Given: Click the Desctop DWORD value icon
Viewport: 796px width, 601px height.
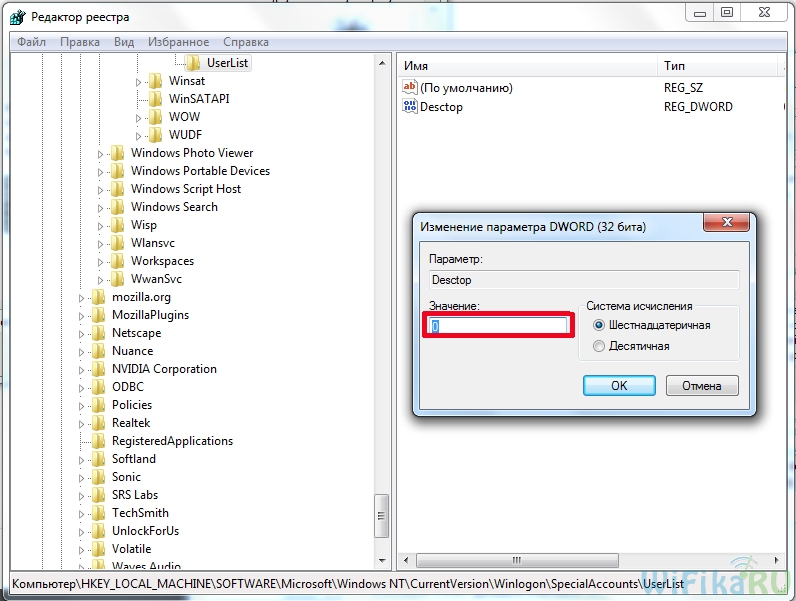Looking at the screenshot, I should click(409, 107).
